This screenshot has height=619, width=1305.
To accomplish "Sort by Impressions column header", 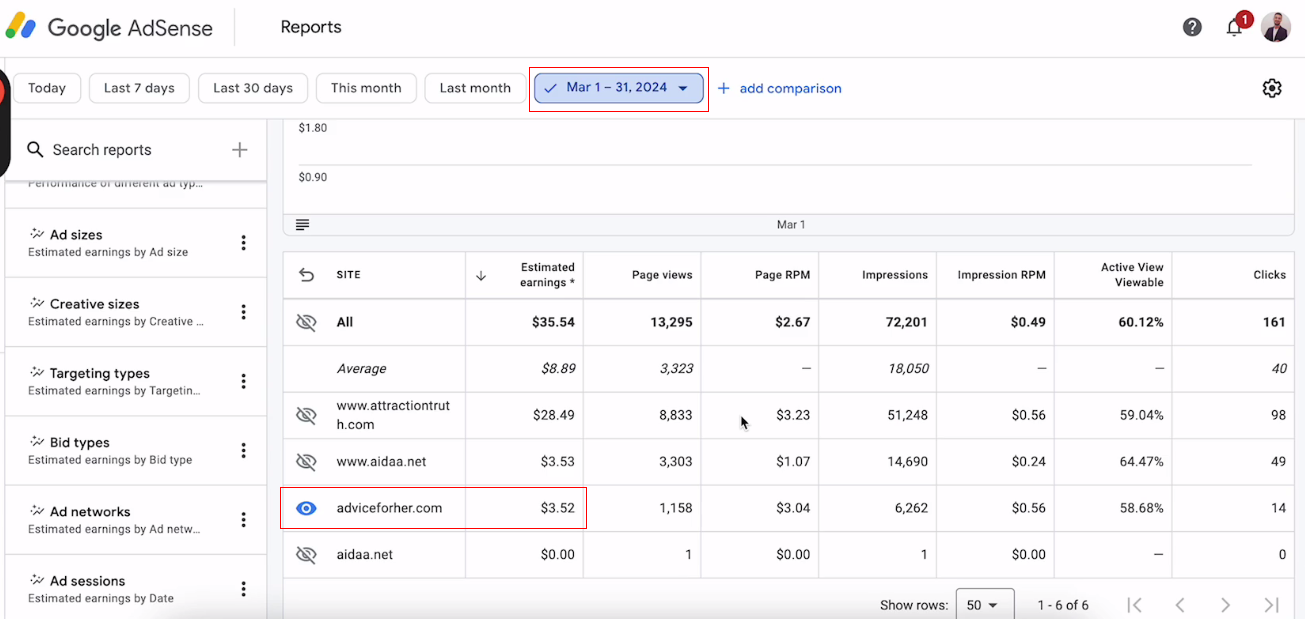I will click(x=895, y=275).
